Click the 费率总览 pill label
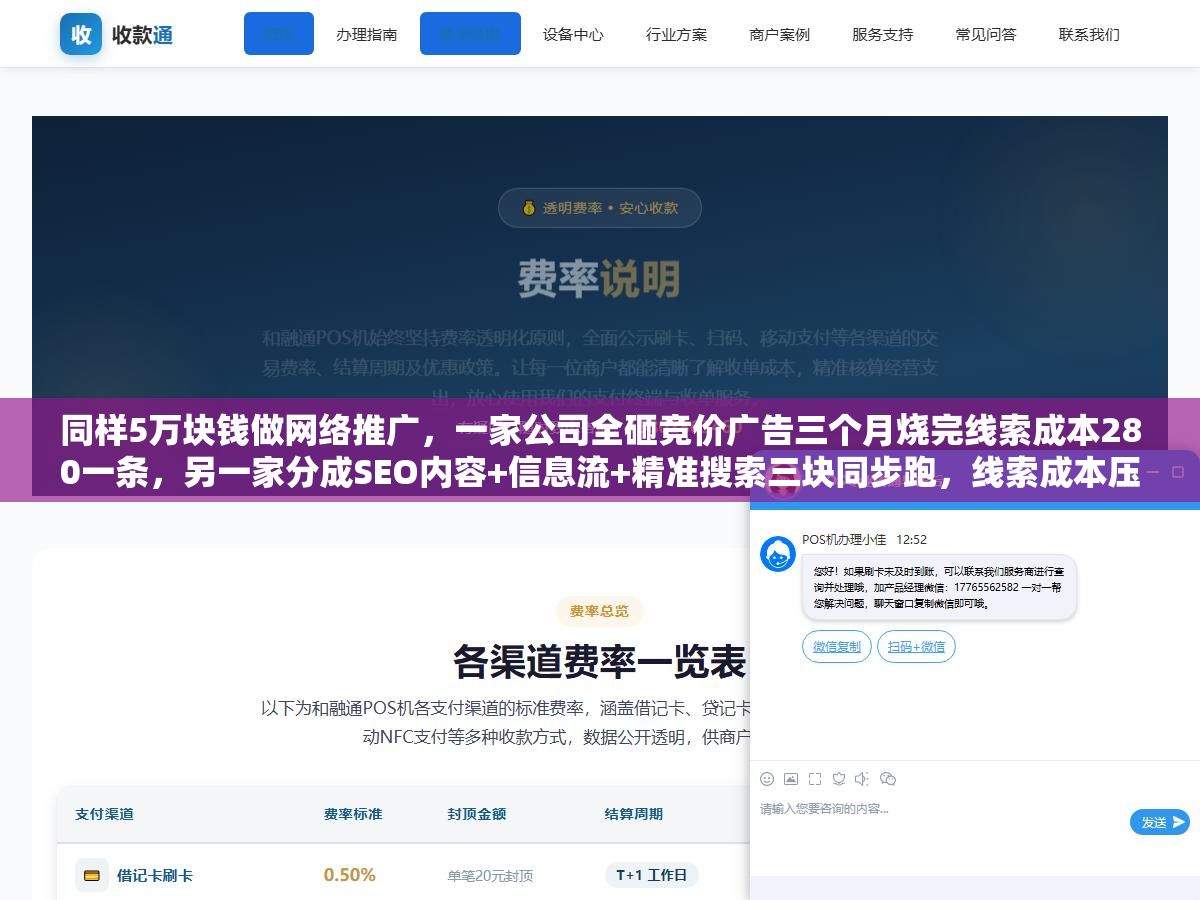The image size is (1200, 900). pyautogui.click(x=600, y=611)
